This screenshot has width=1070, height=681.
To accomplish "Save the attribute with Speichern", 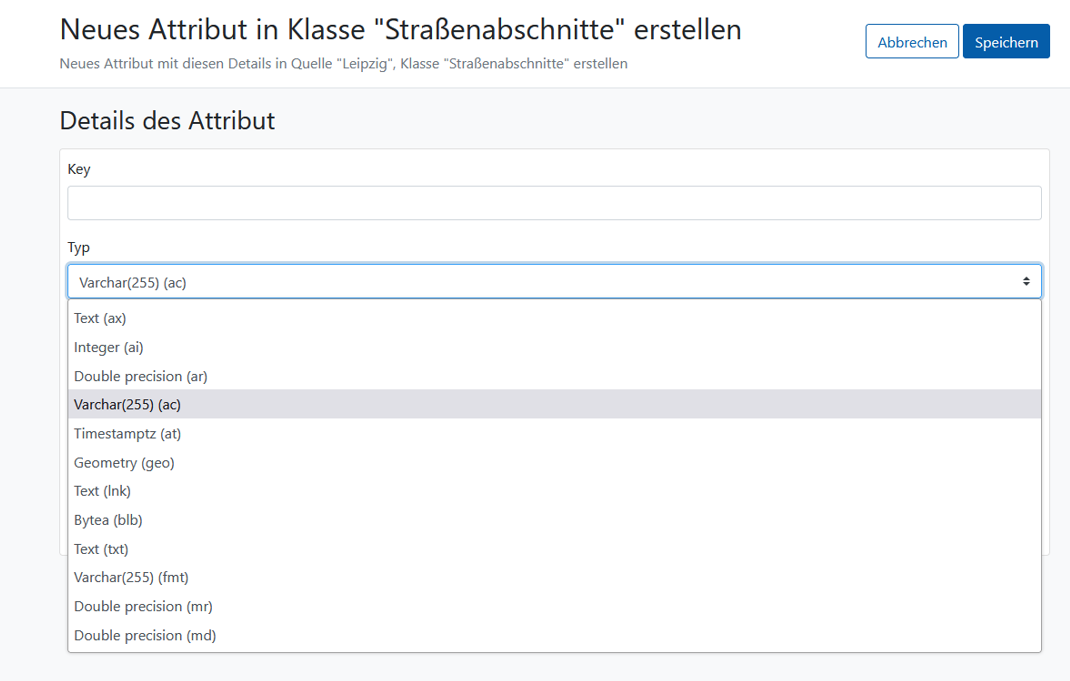I will click(x=1006, y=42).
